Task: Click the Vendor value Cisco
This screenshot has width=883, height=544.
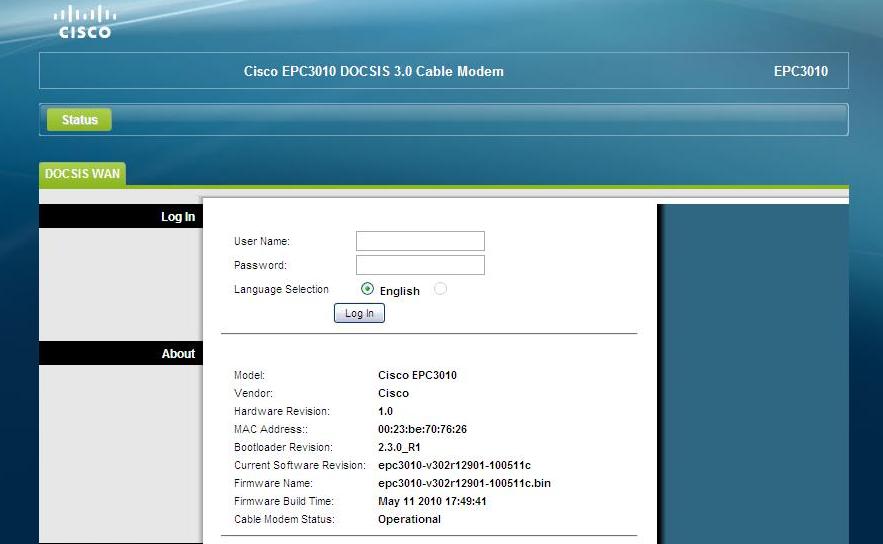Action: (393, 393)
